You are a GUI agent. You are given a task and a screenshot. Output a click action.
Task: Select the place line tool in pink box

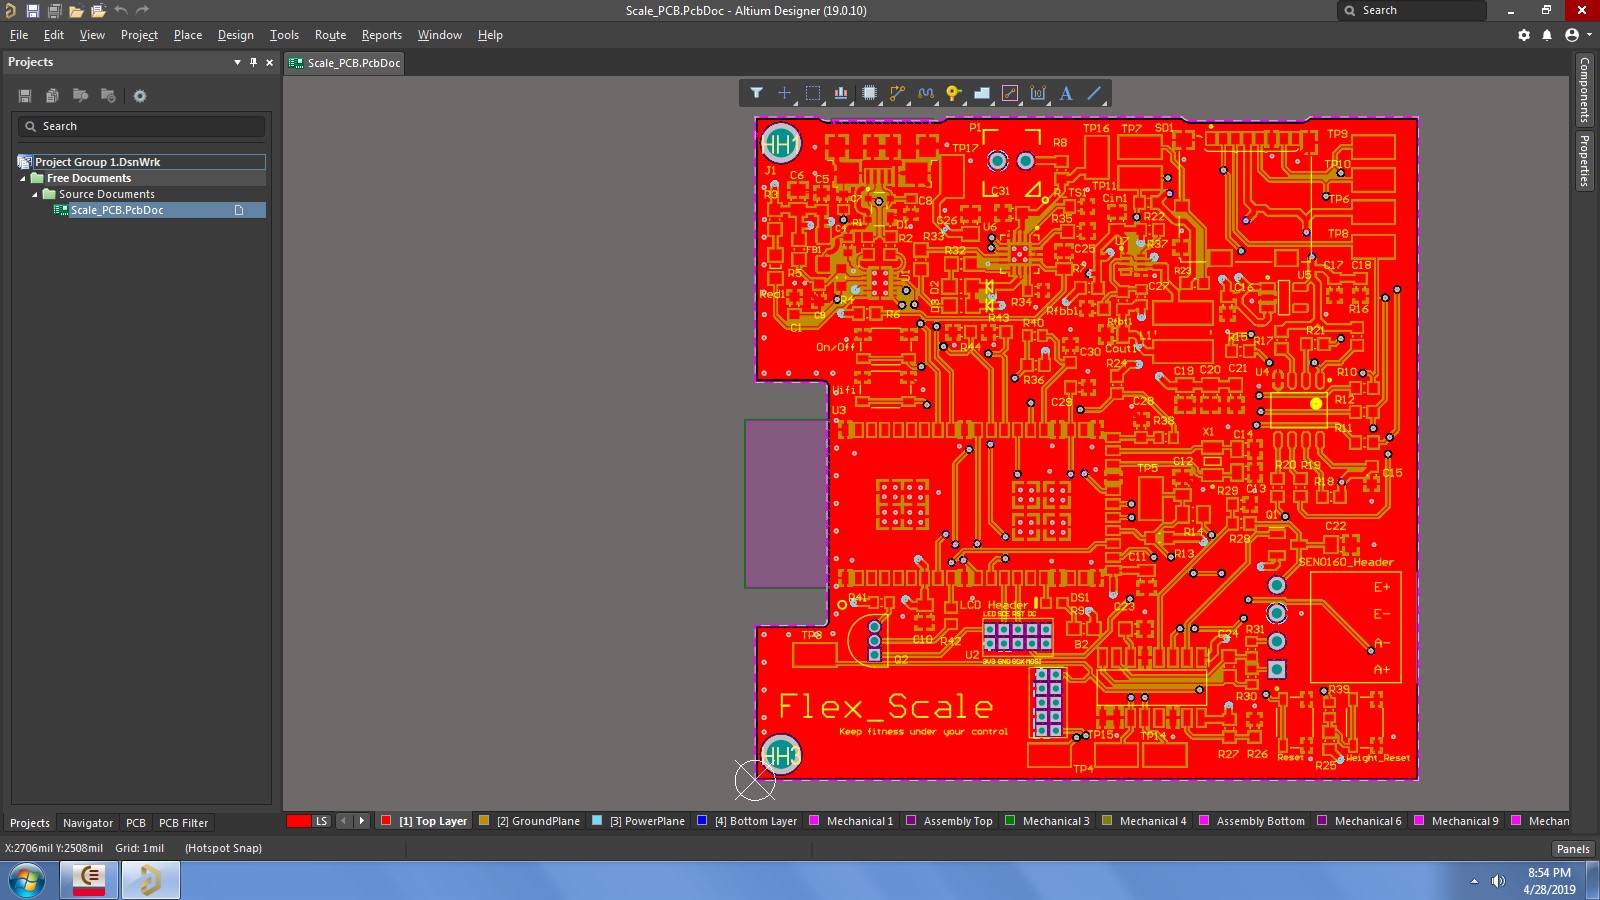pos(1010,93)
